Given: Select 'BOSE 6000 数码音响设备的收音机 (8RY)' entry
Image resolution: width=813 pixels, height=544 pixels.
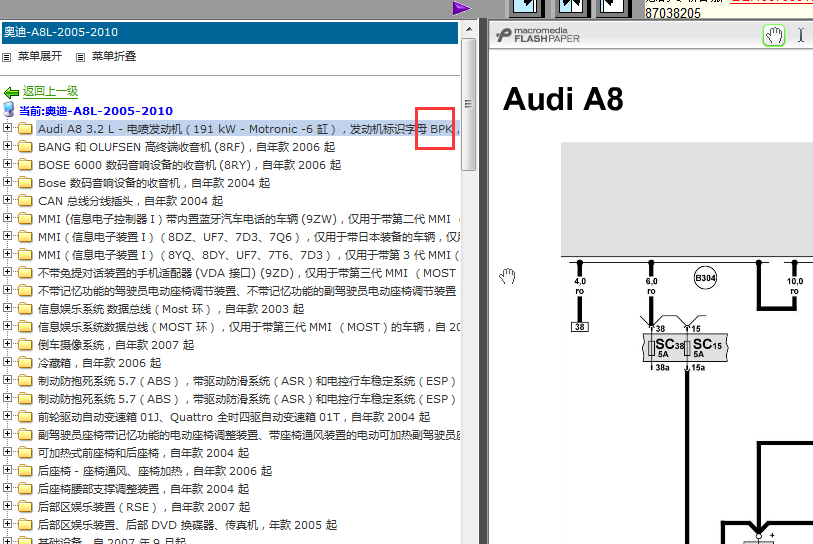Looking at the screenshot, I should tap(190, 165).
